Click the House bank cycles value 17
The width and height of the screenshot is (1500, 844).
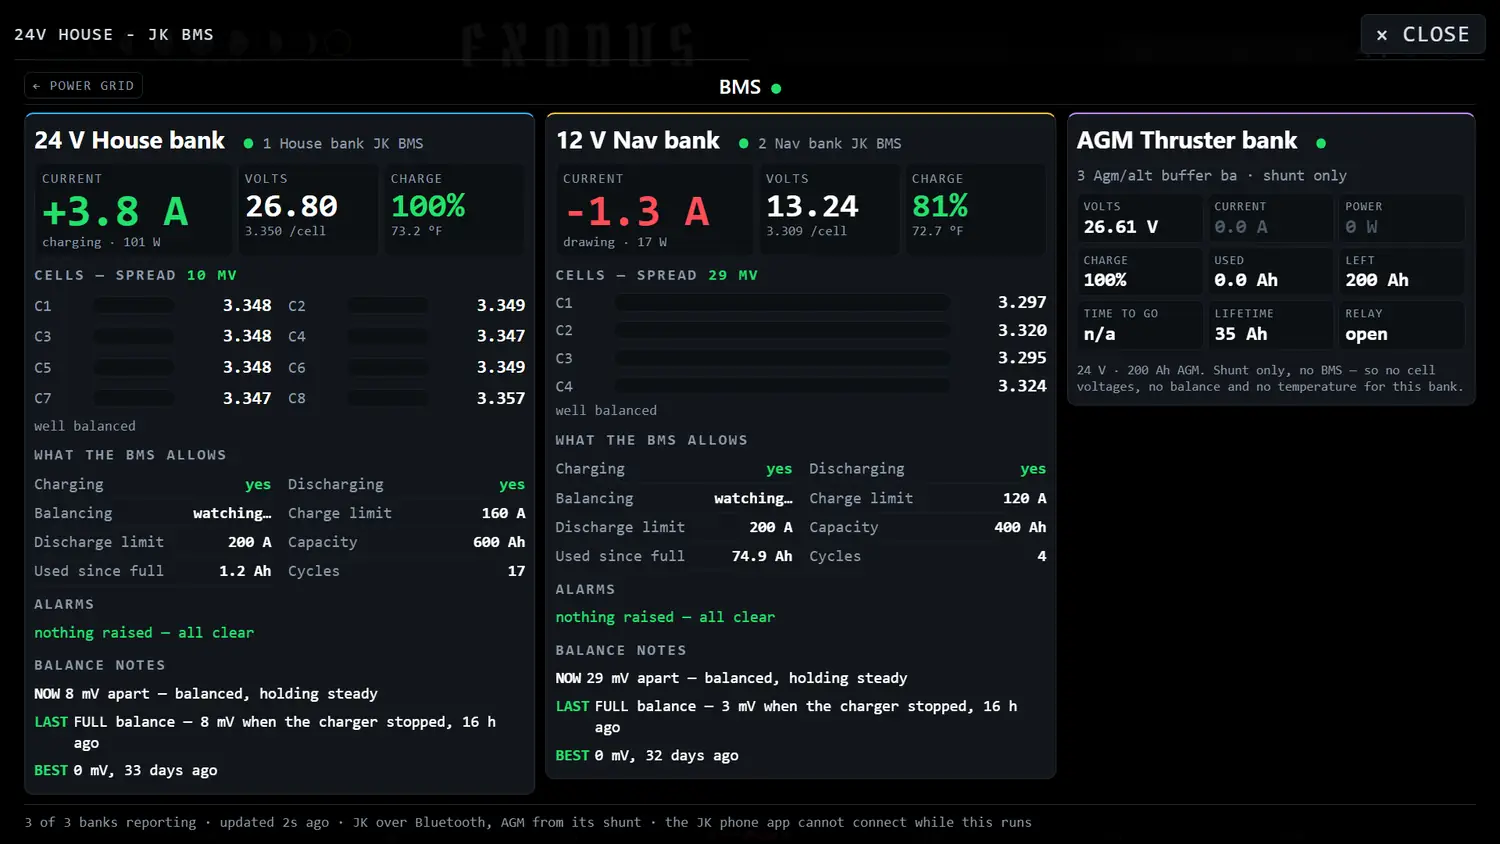pos(516,571)
